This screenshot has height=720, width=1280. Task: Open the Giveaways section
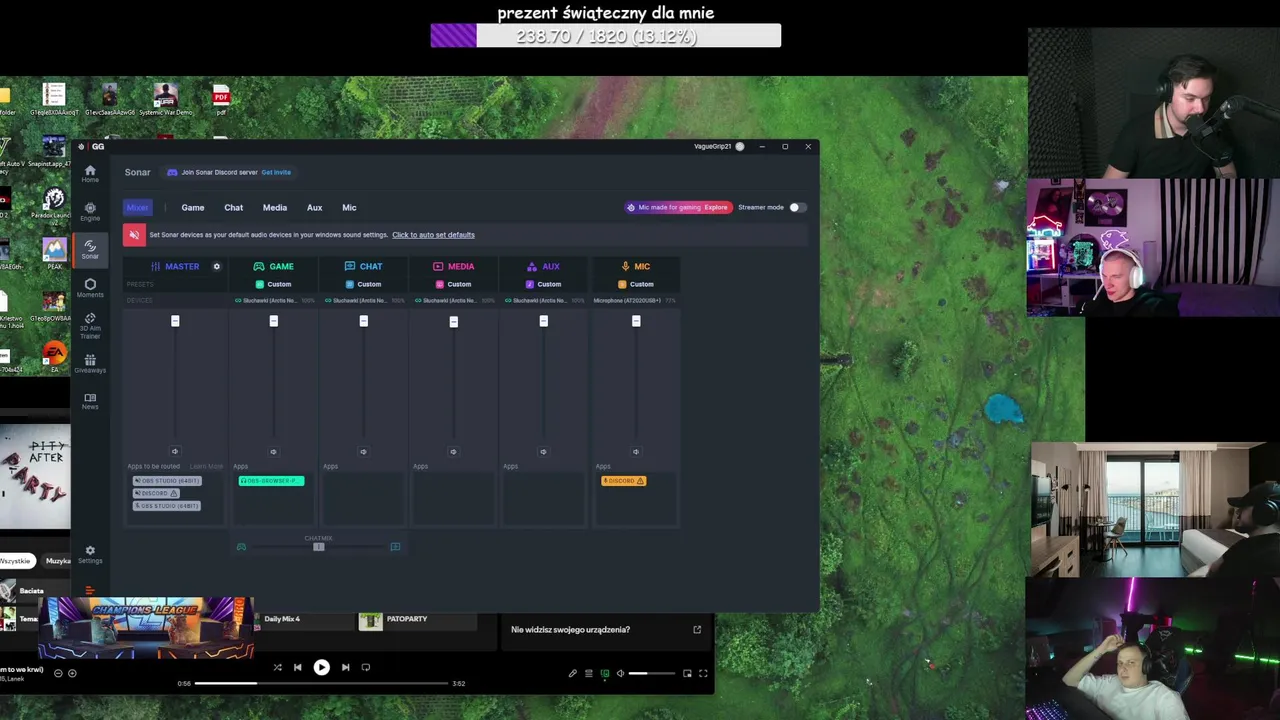[90, 364]
